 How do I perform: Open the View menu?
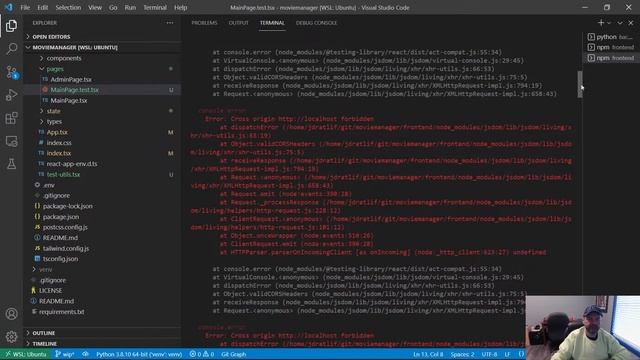(x=95, y=7)
